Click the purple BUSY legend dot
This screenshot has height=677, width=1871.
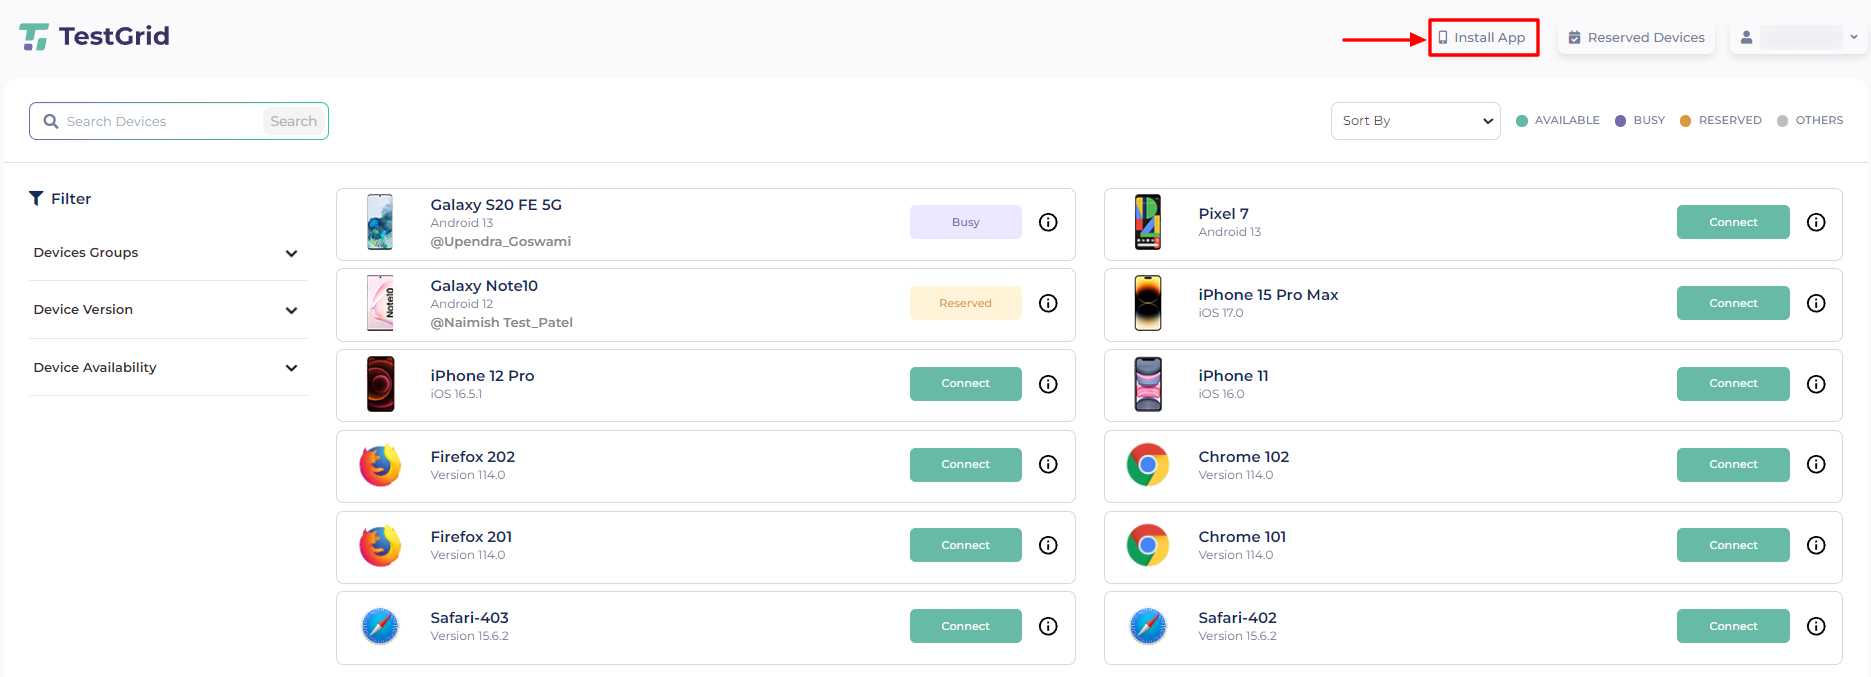(x=1621, y=121)
